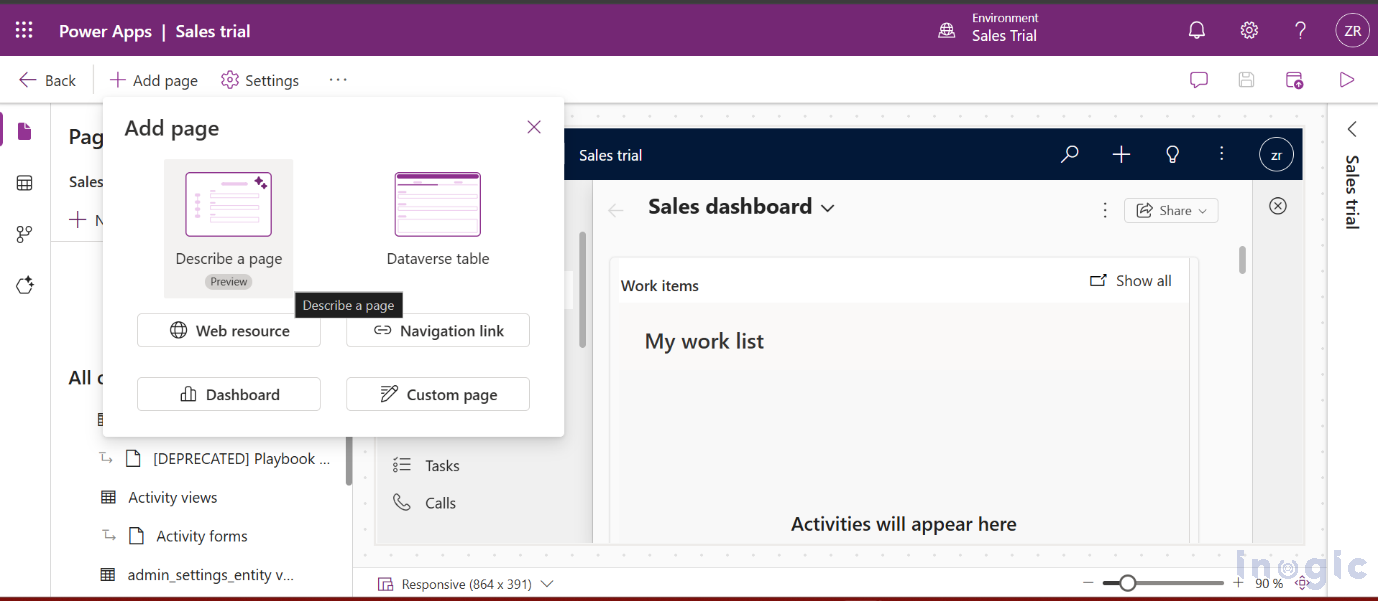
Task: Open the Data table icon in the left rail
Action: (24, 182)
